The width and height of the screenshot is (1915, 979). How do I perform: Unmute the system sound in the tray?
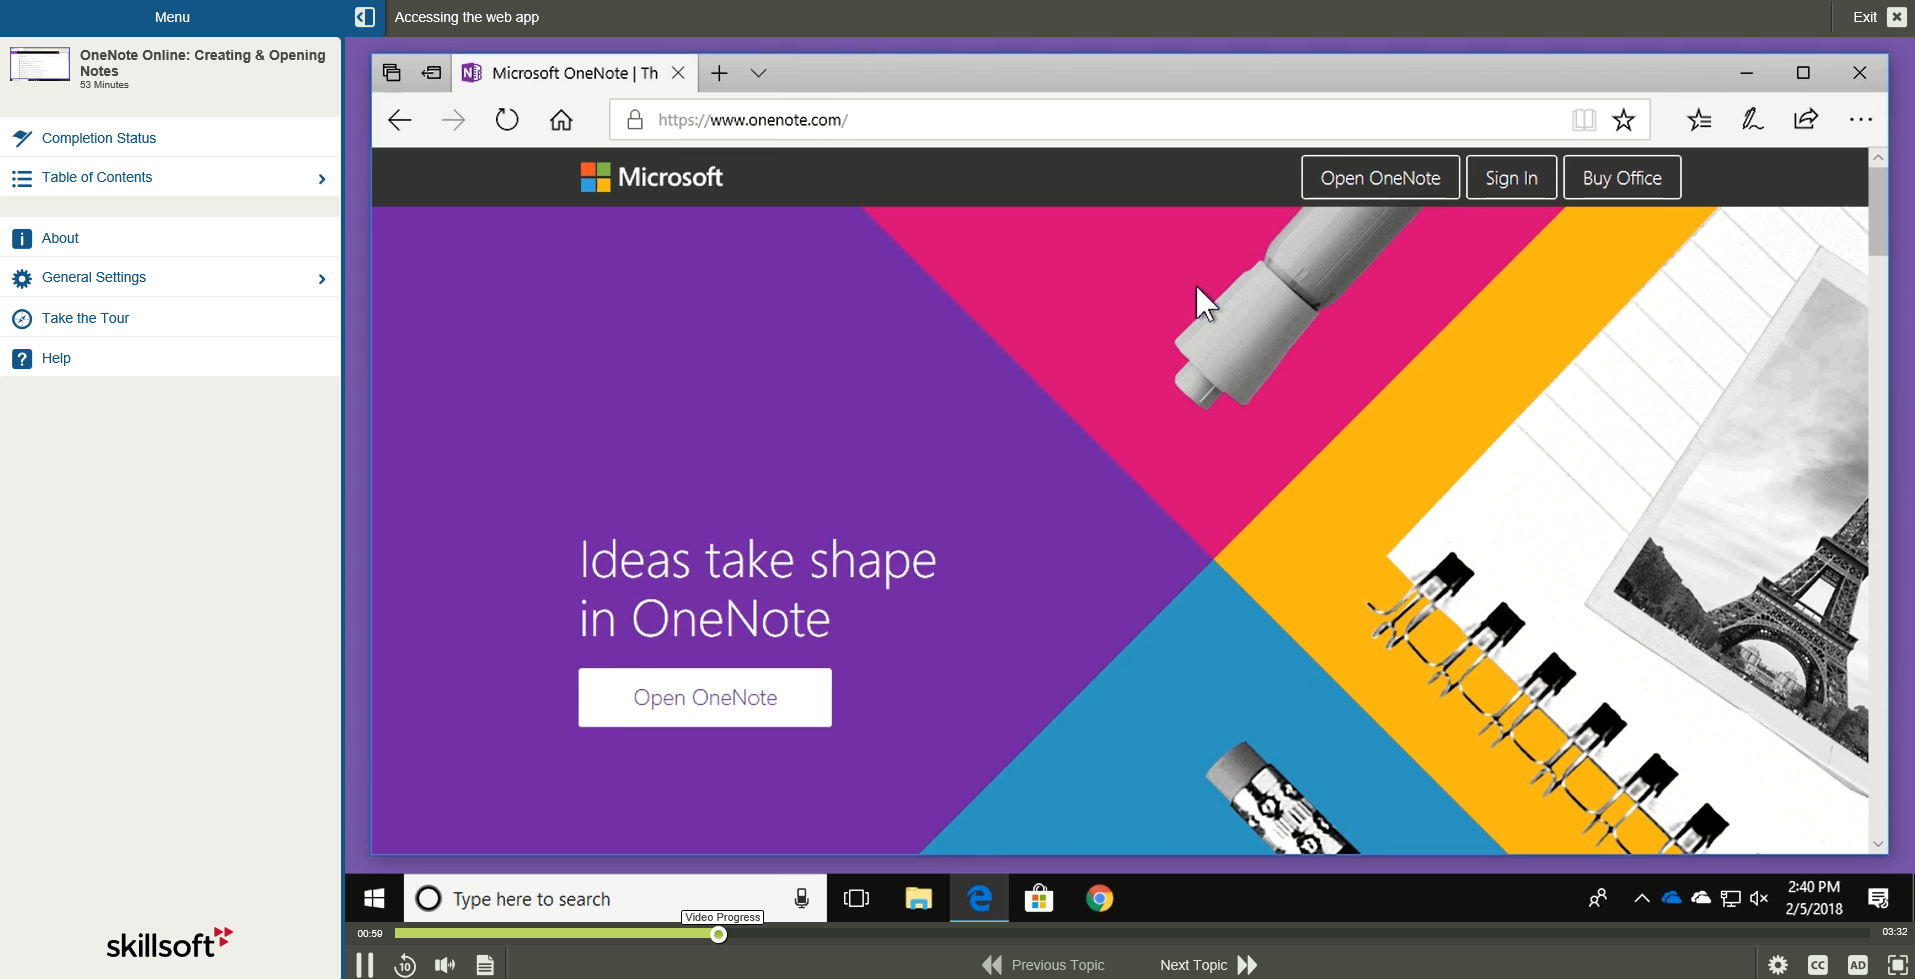click(x=1759, y=898)
